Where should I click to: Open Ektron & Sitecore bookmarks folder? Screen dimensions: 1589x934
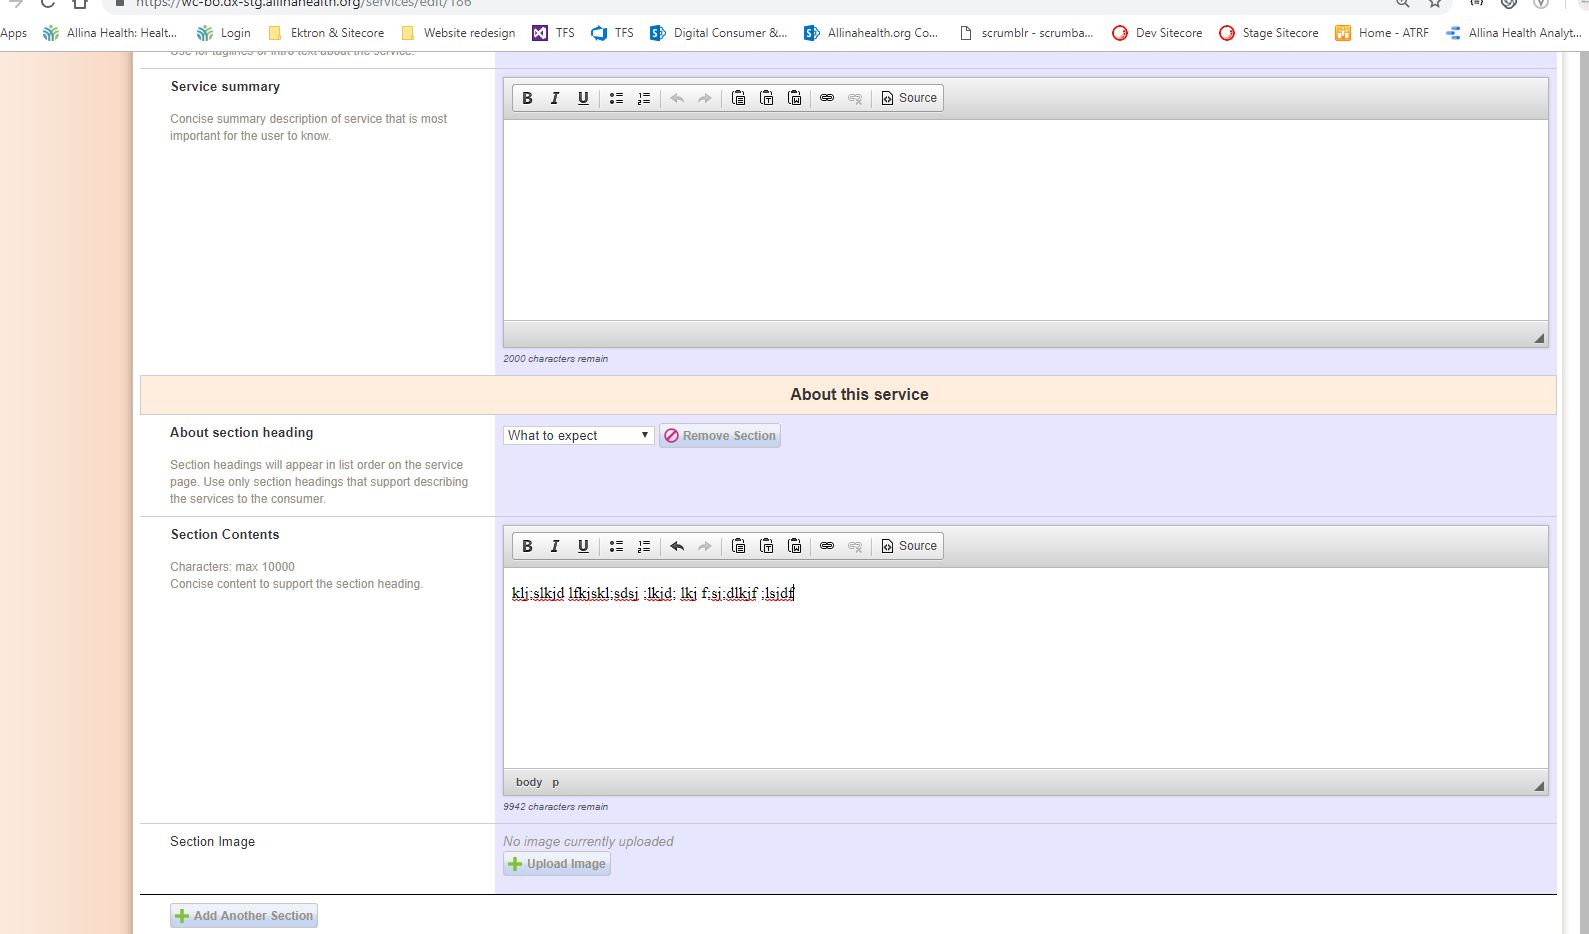click(326, 33)
